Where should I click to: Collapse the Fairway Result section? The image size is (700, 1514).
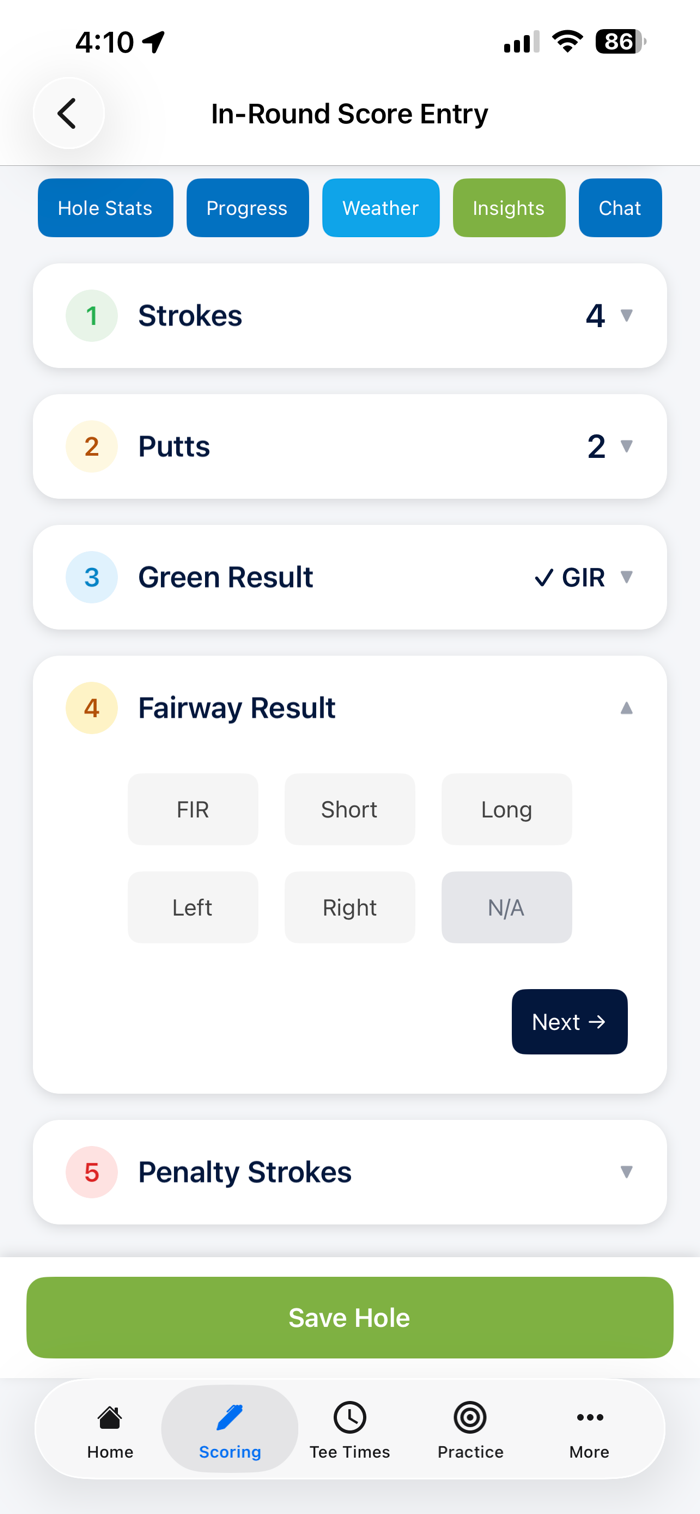pyautogui.click(x=627, y=708)
